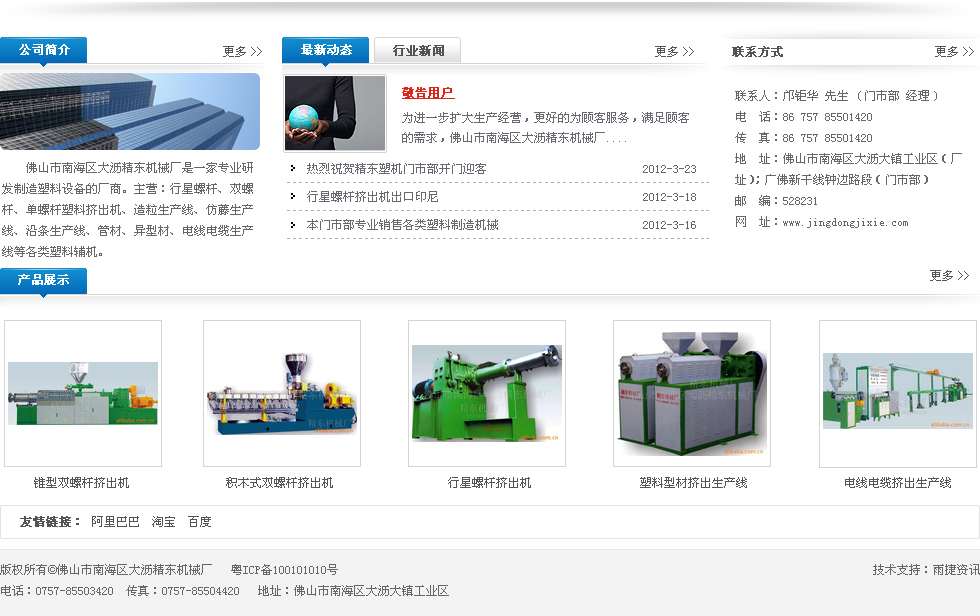This screenshot has height=616, width=980.
Task: Click the globe-in-hand news image
Action: [x=335, y=113]
